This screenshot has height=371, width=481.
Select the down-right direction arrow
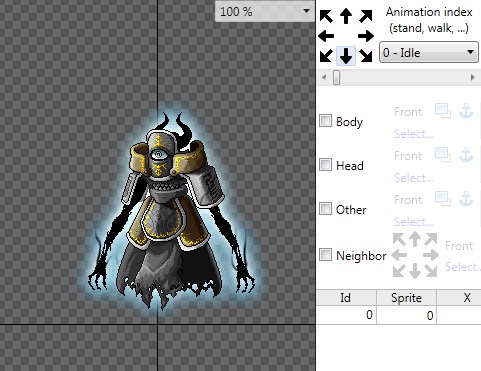(366, 56)
